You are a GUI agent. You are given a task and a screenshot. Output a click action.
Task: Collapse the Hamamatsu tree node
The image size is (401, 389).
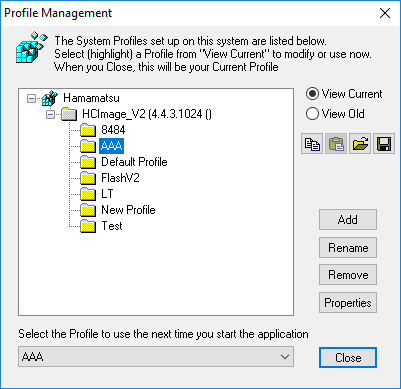(31, 98)
